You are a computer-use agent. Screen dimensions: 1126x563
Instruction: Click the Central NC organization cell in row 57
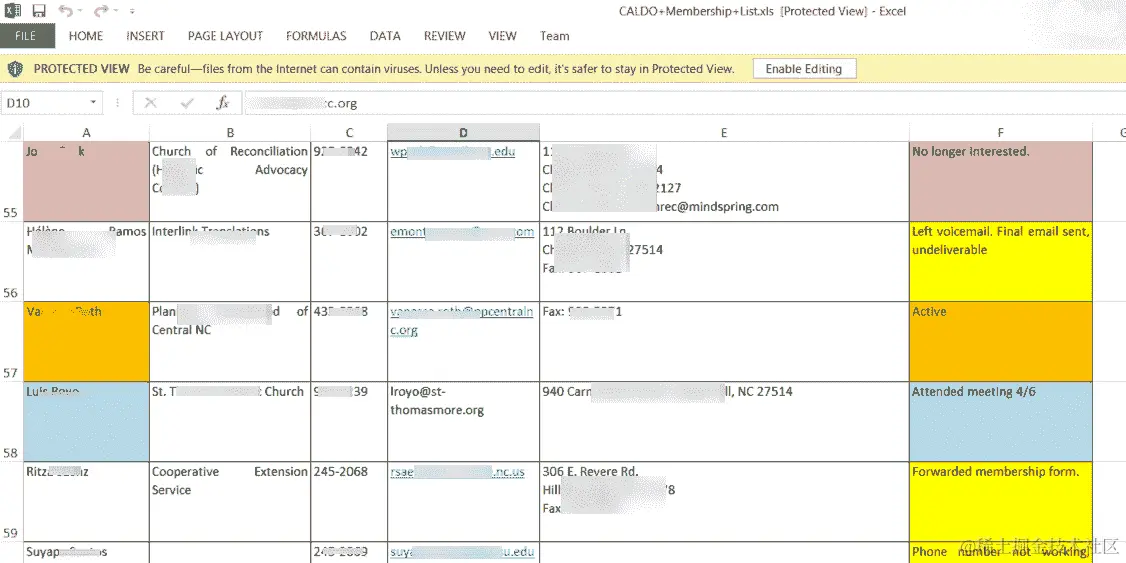tap(230, 341)
